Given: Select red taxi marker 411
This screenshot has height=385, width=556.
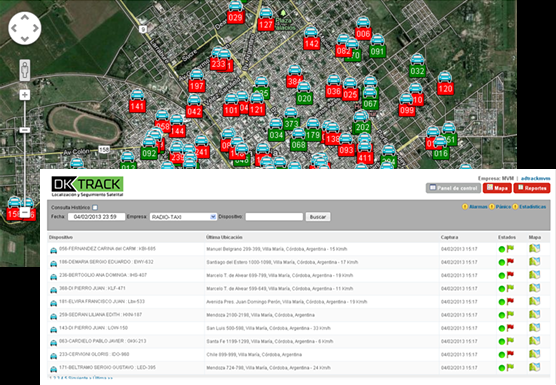Looking at the screenshot, I should [365, 152].
